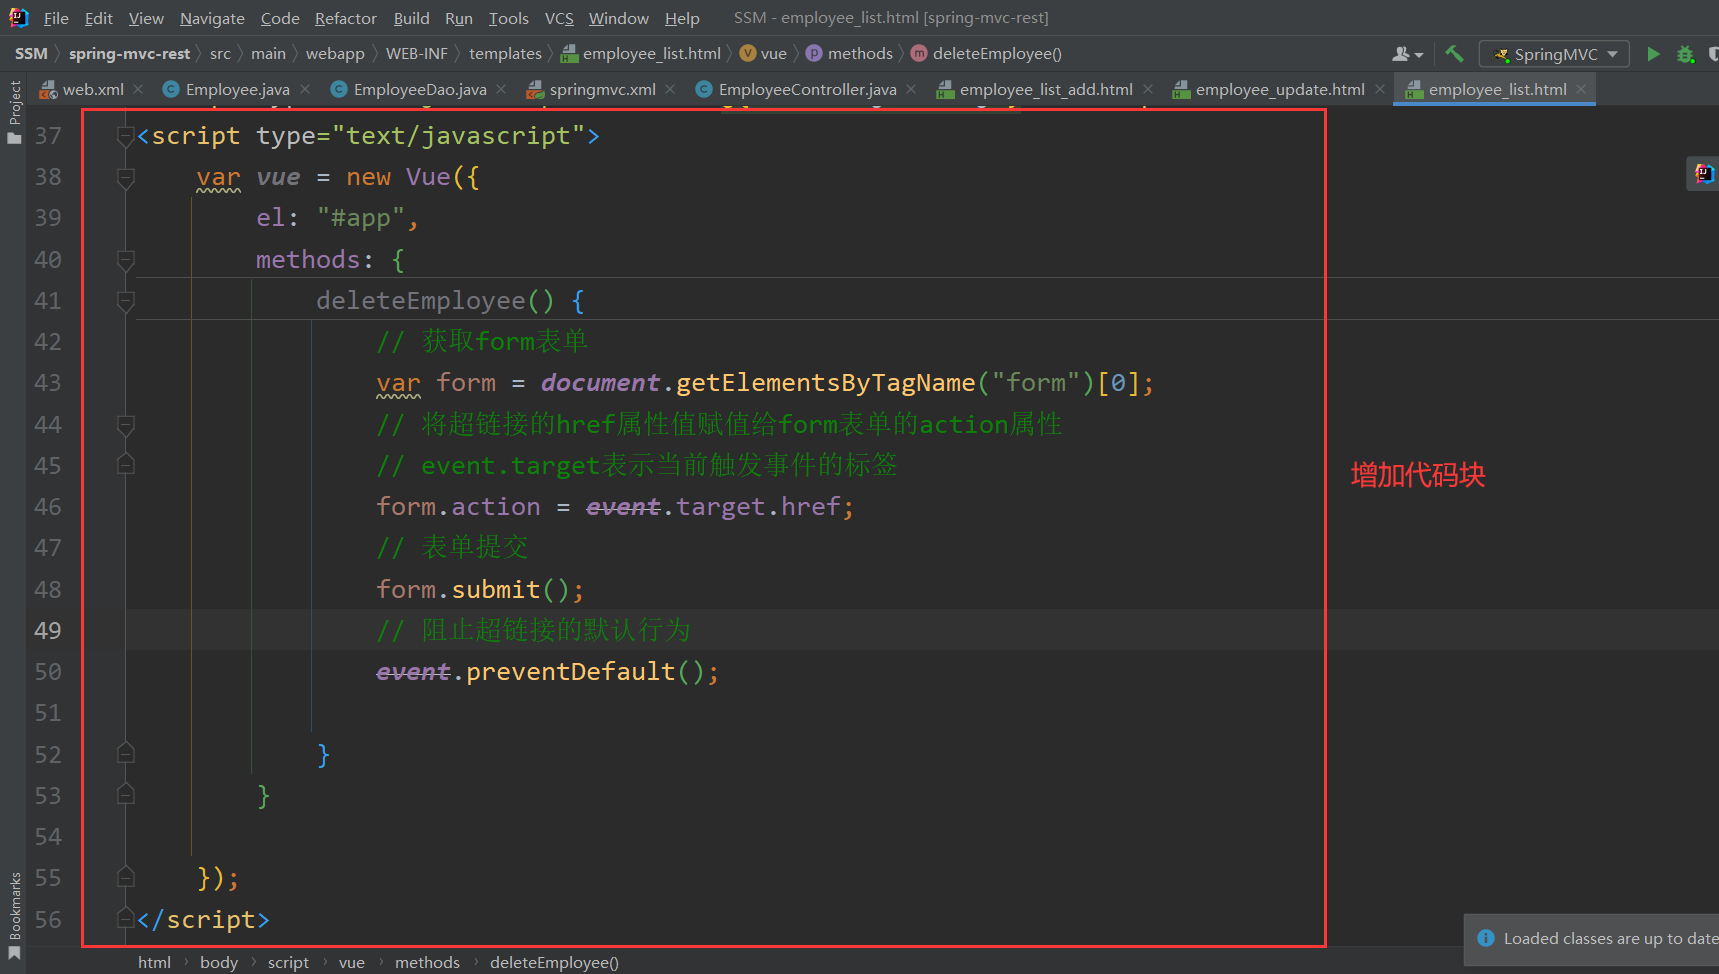This screenshot has height=974, width=1719.
Task: Collapse the script tag fold on line 37
Action: (x=125, y=136)
